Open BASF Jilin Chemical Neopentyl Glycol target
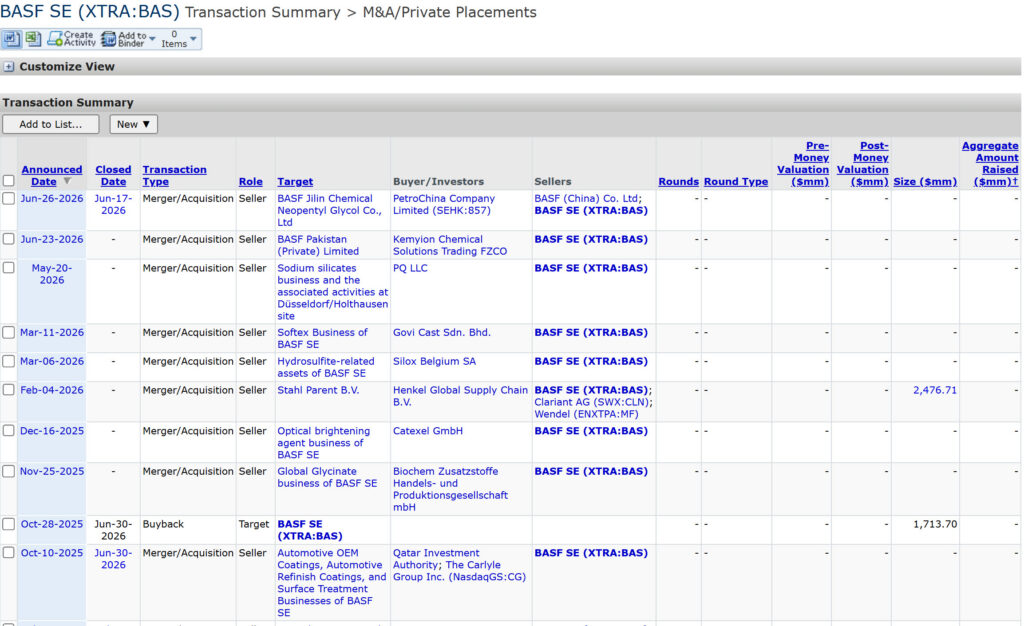Screen dimensions: 1024x626 [329, 210]
